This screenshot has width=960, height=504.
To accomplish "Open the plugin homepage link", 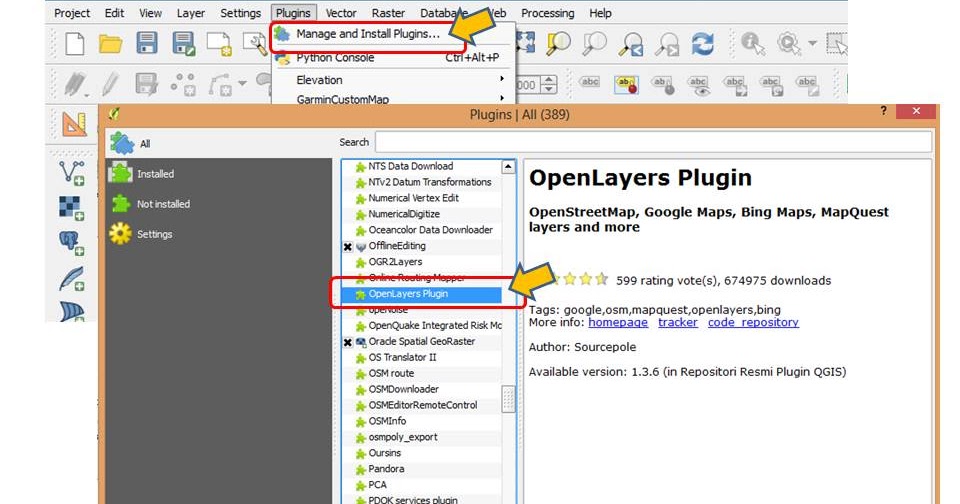I will [x=618, y=322].
